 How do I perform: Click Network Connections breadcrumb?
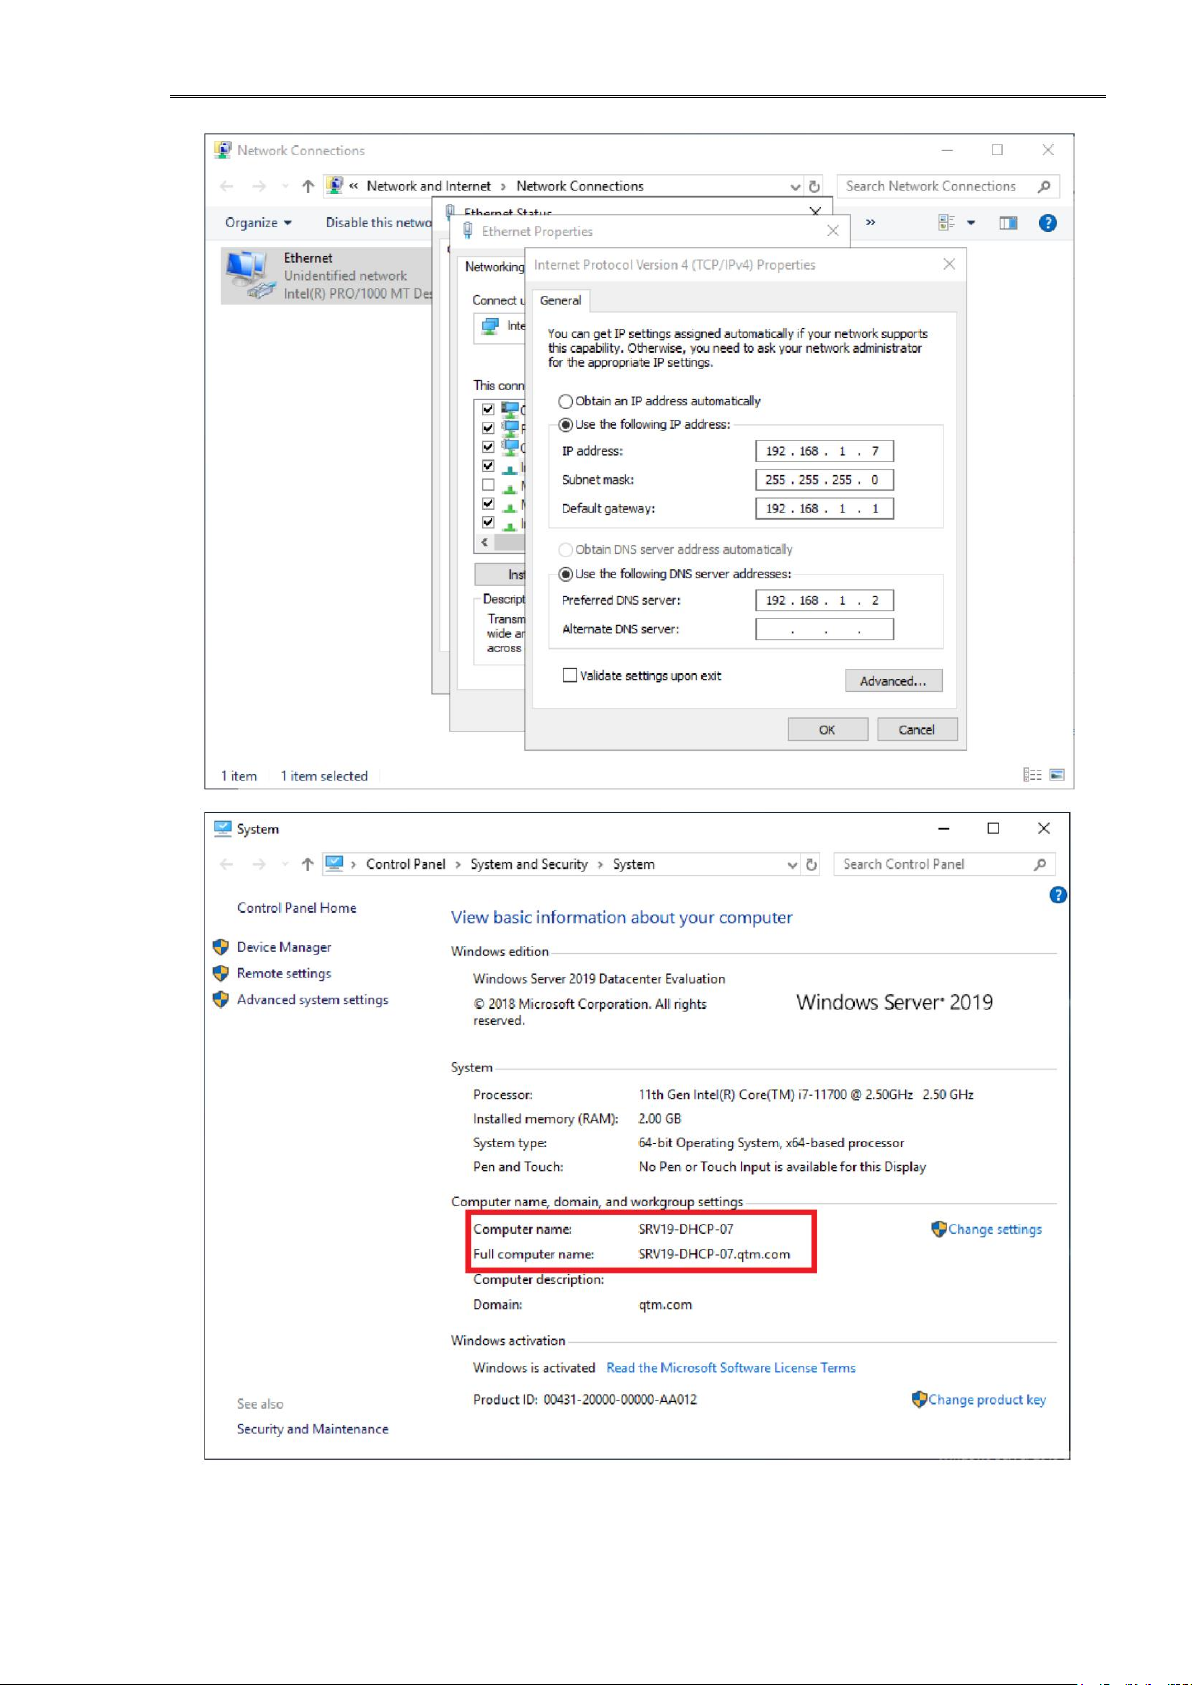580,186
